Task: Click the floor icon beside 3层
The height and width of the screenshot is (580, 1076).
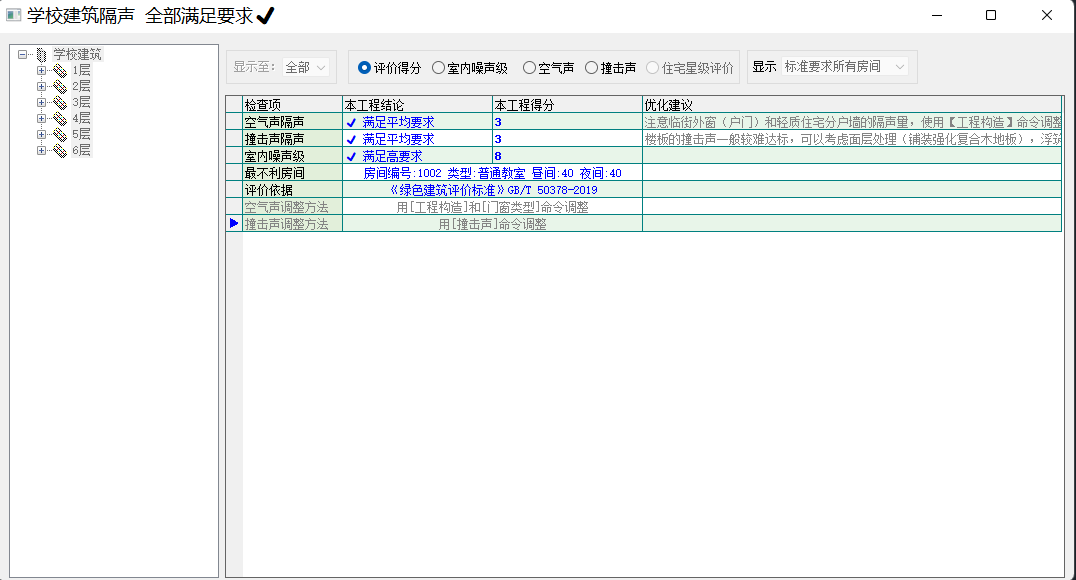Action: tap(59, 103)
